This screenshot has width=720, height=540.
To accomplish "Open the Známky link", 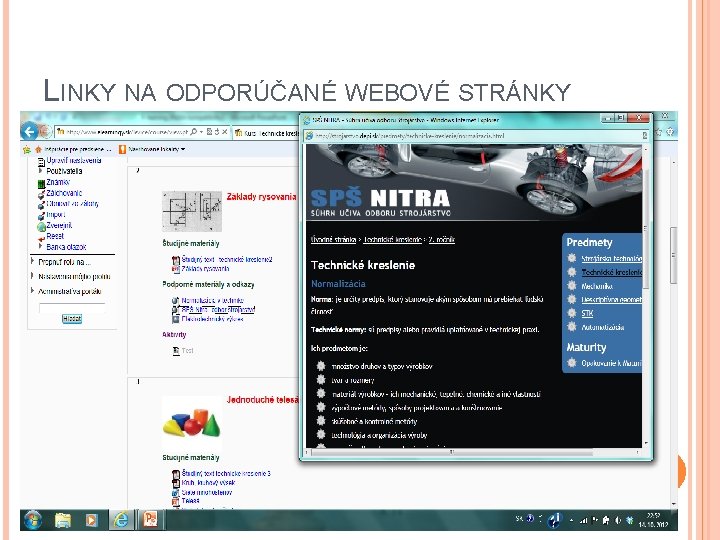I will [x=58, y=182].
